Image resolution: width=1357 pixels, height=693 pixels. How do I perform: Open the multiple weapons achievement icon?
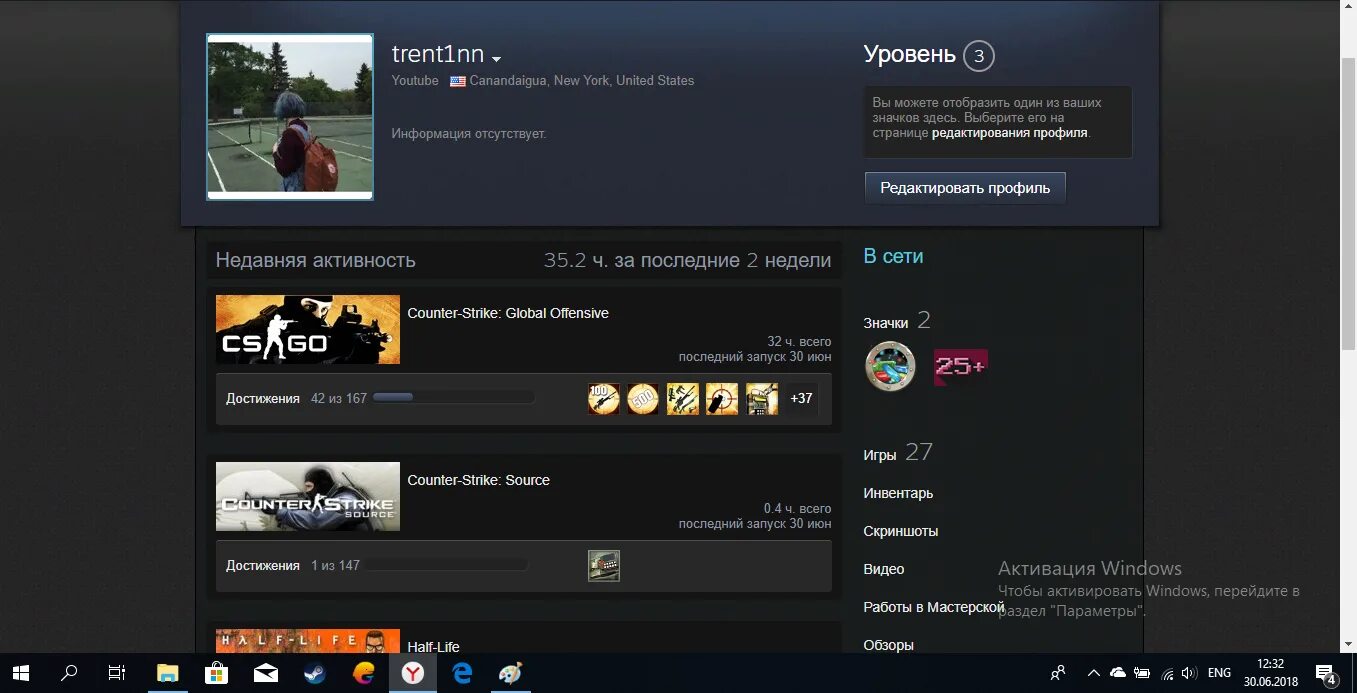(x=683, y=399)
